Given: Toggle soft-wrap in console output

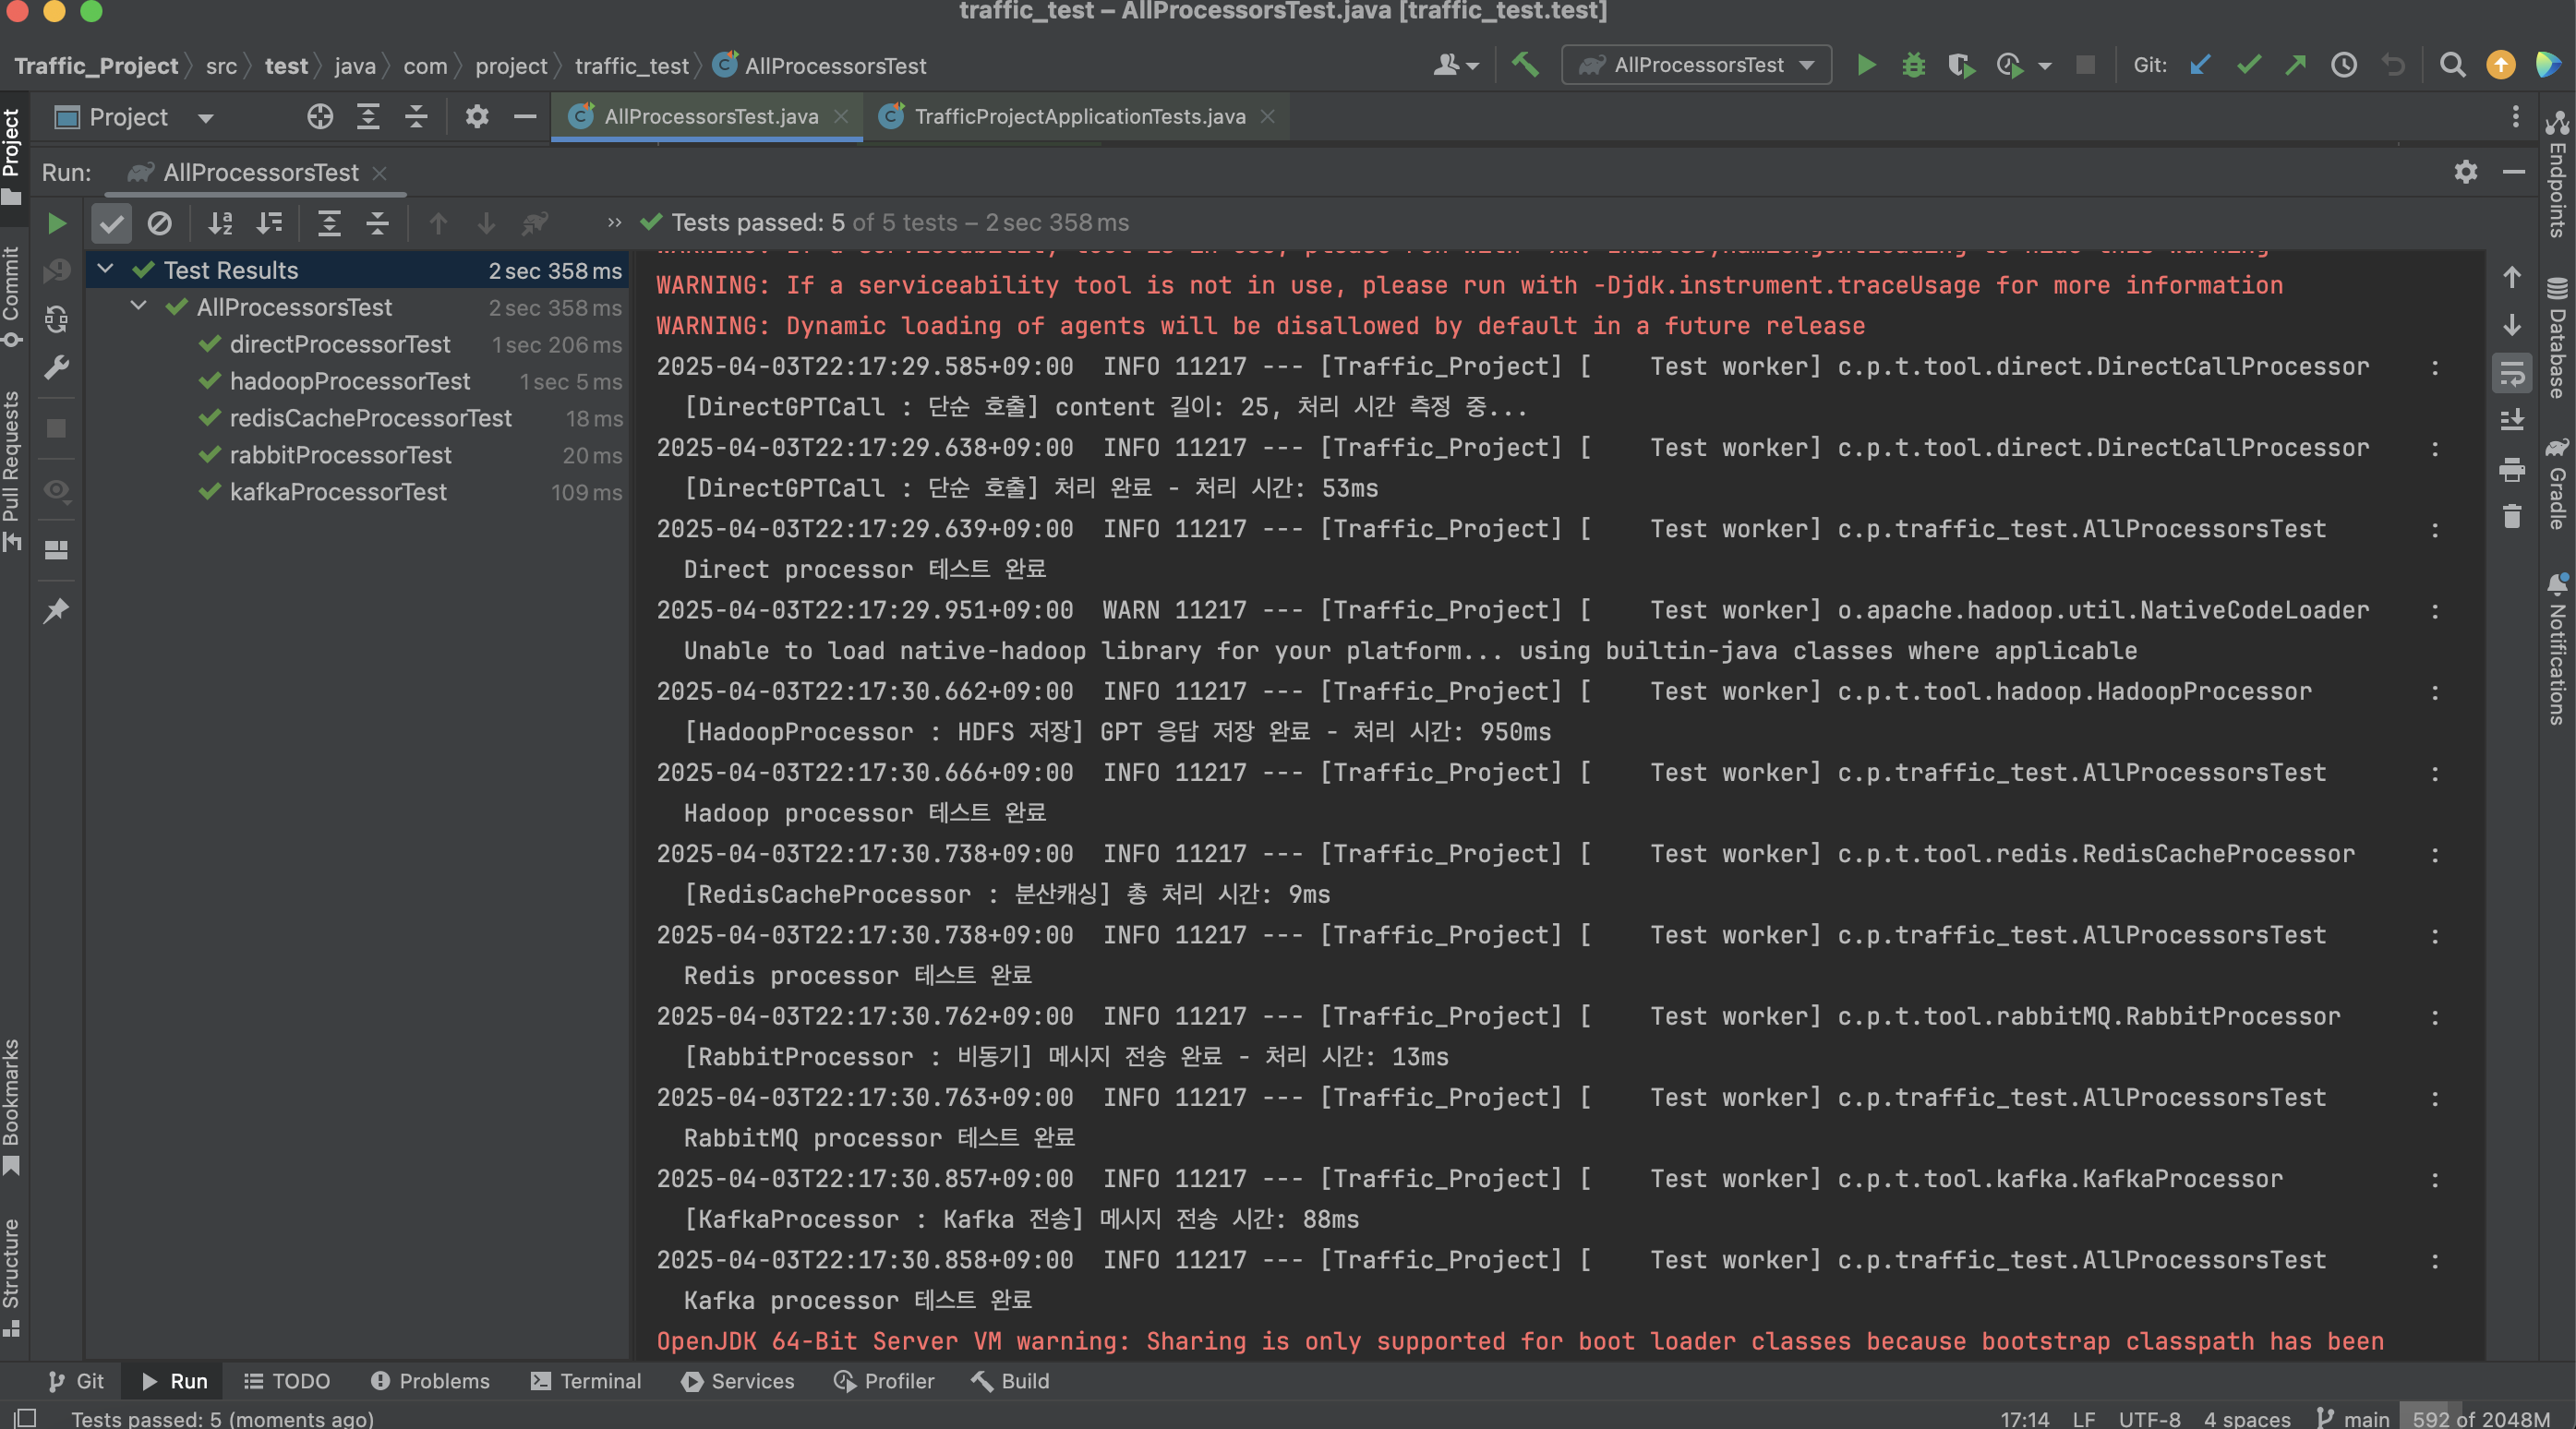Looking at the screenshot, I should coord(2511,373).
